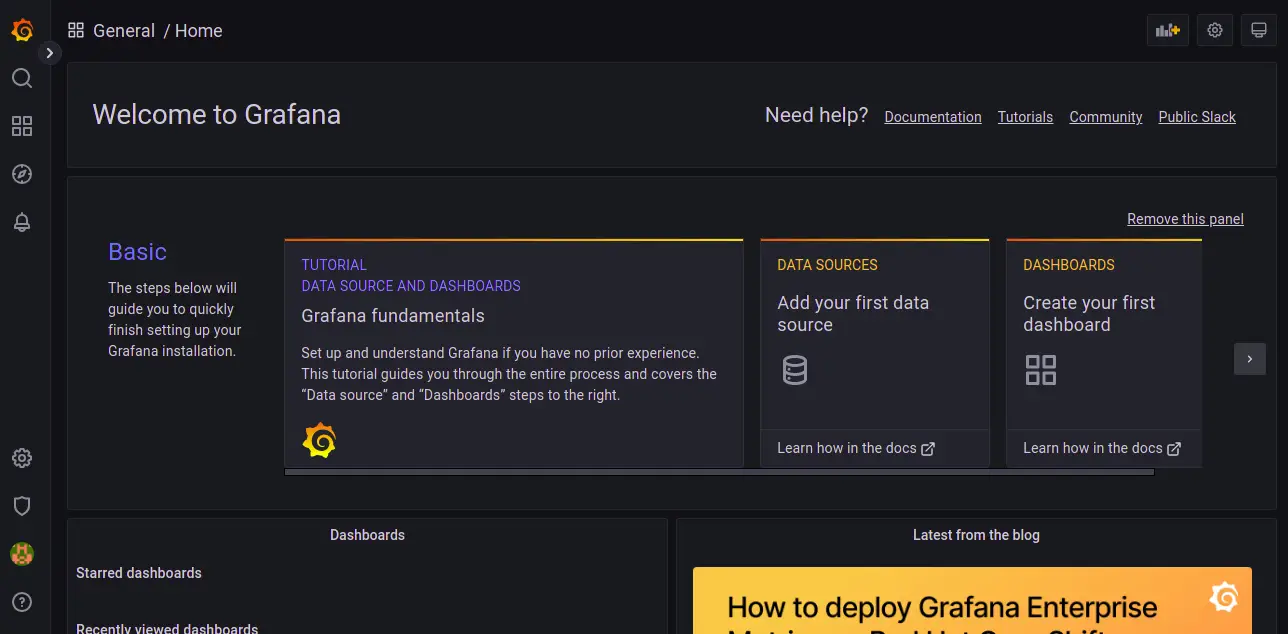Click Latest from the blog panel title
The width and height of the screenshot is (1288, 634).
pos(976,535)
